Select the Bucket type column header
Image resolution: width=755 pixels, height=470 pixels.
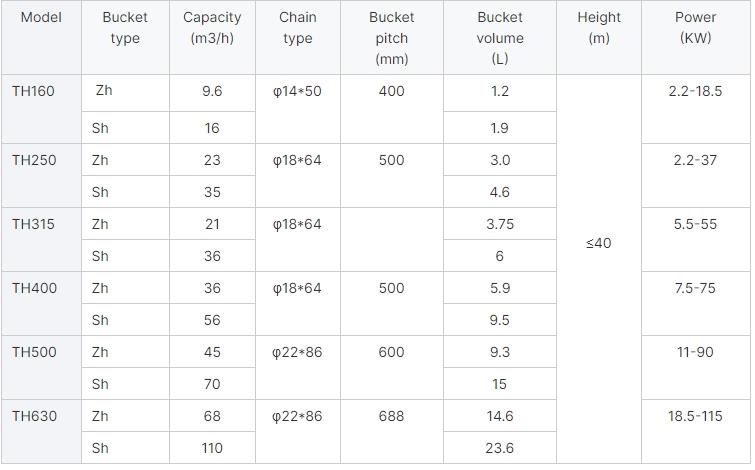125,28
